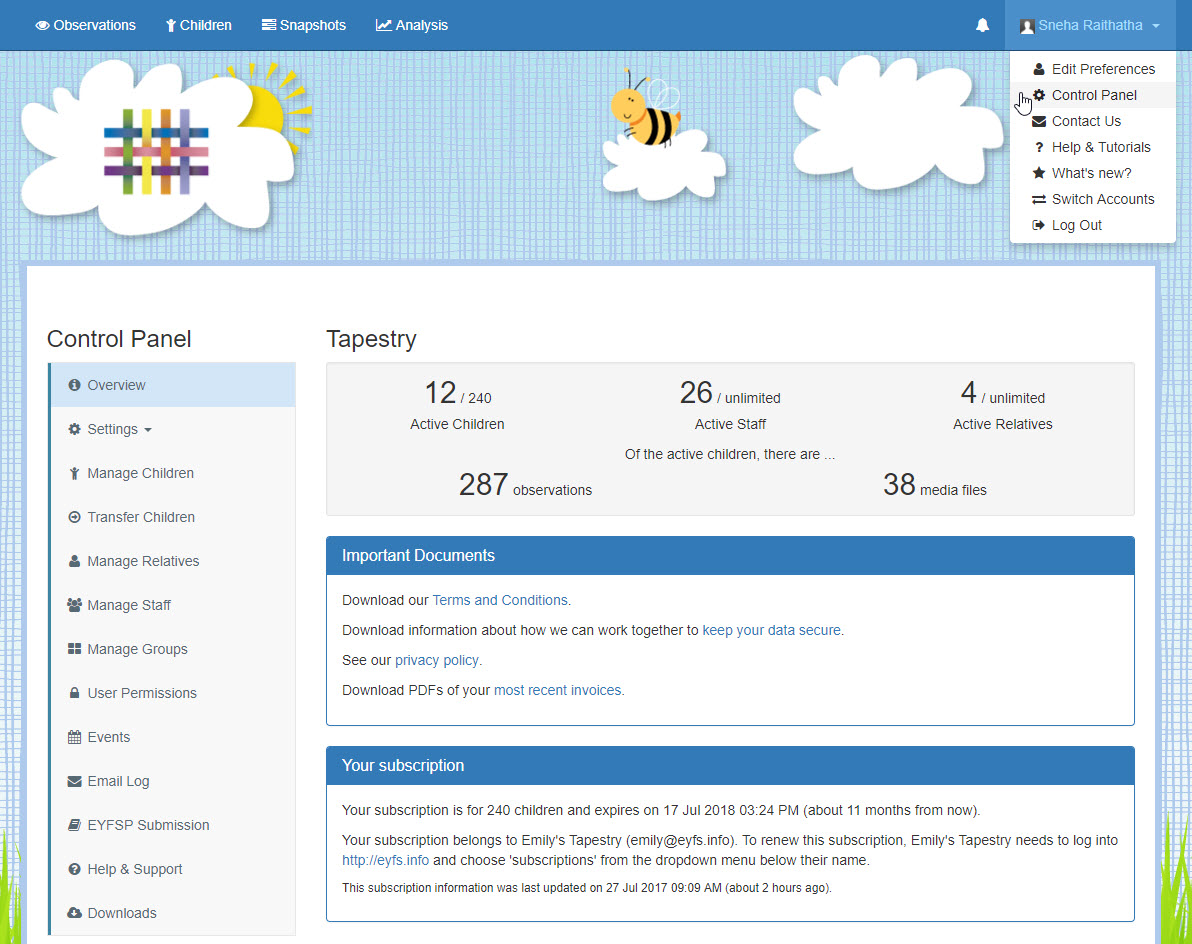This screenshot has height=944, width=1192.
Task: Open EYFSP Submission in sidebar
Action: tap(173, 825)
